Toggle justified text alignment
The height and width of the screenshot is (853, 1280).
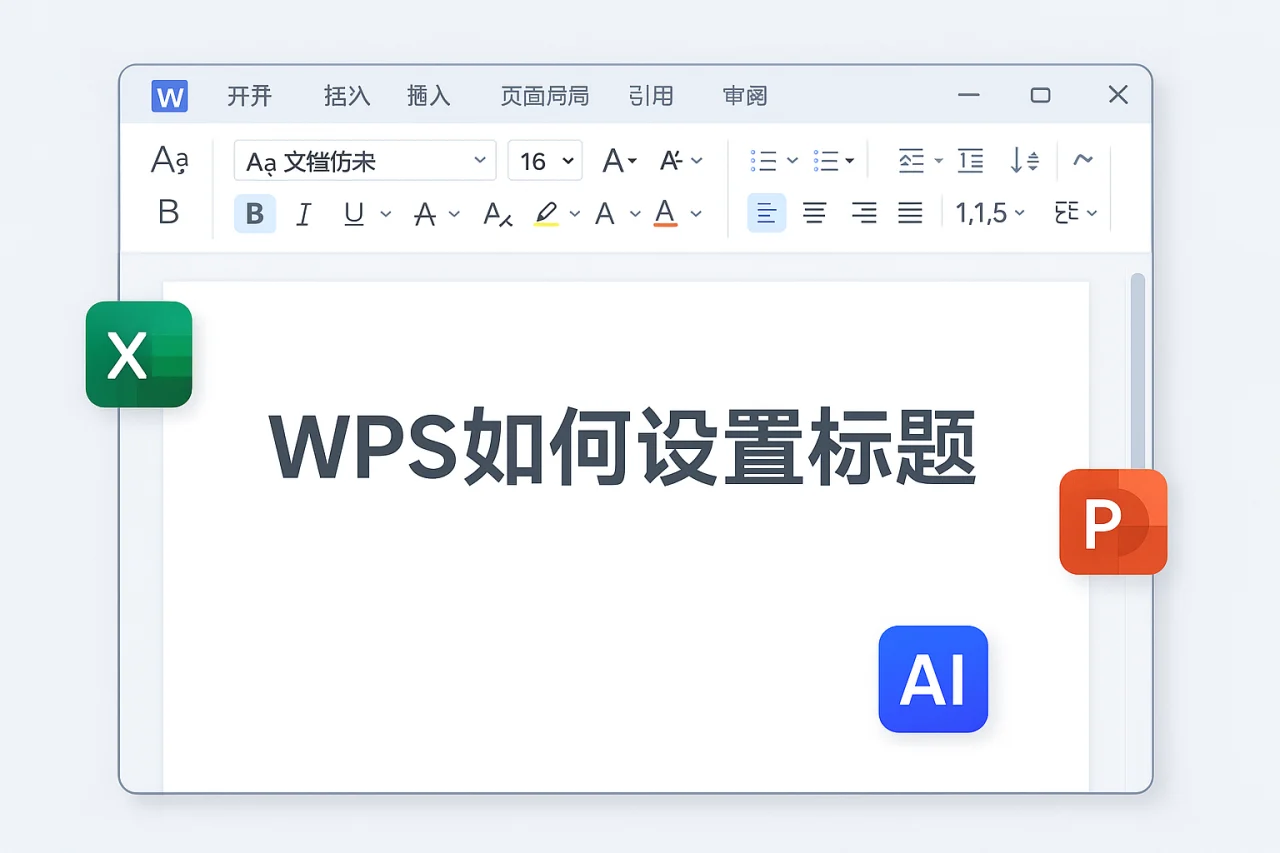click(911, 213)
